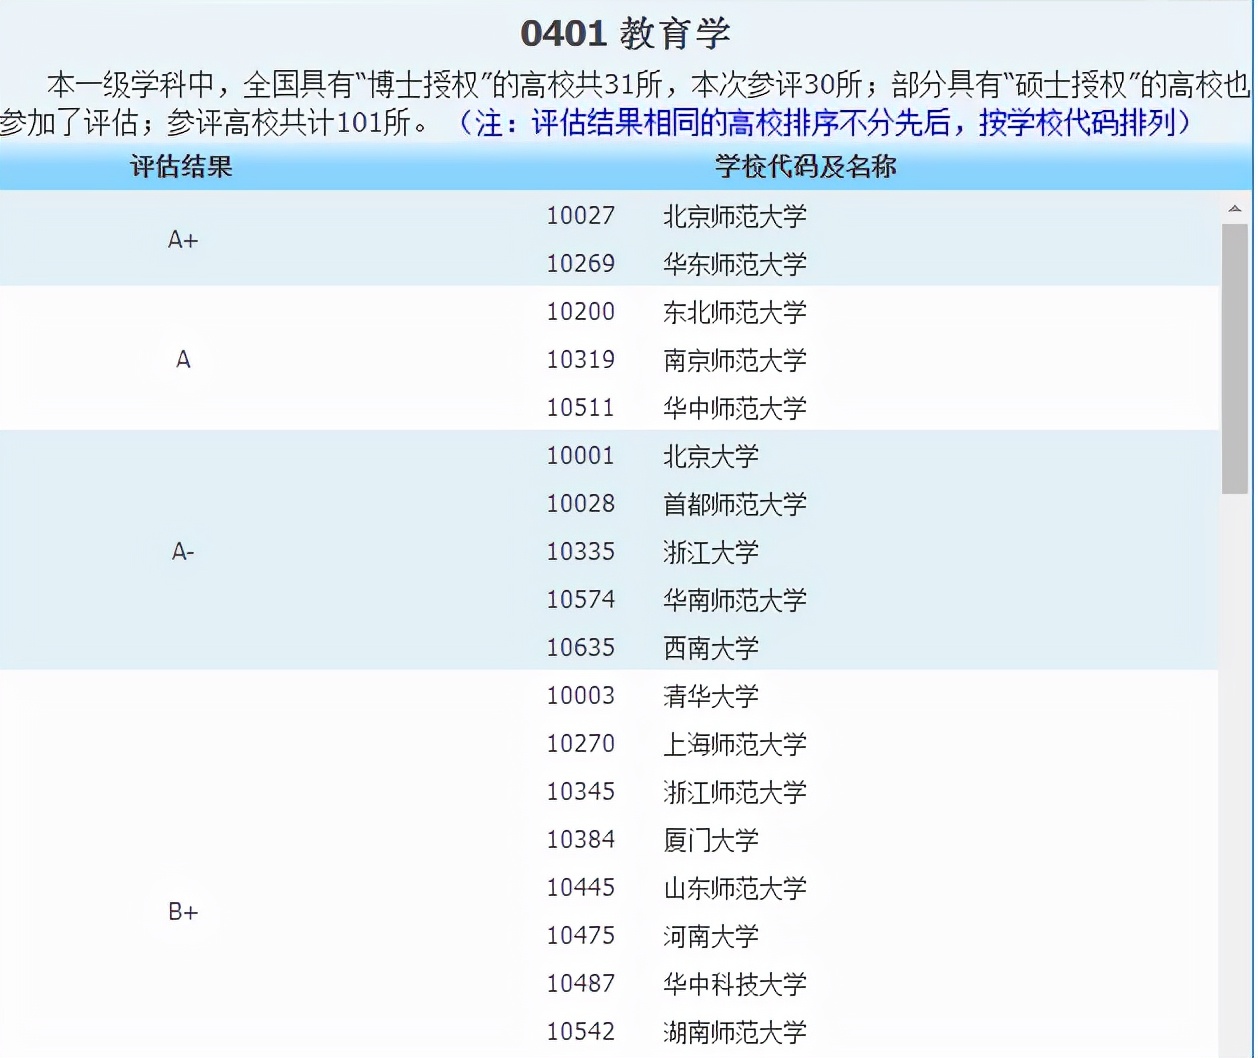Select 厦门大学 under B+
Viewport: 1258px width, 1058px height.
click(710, 840)
